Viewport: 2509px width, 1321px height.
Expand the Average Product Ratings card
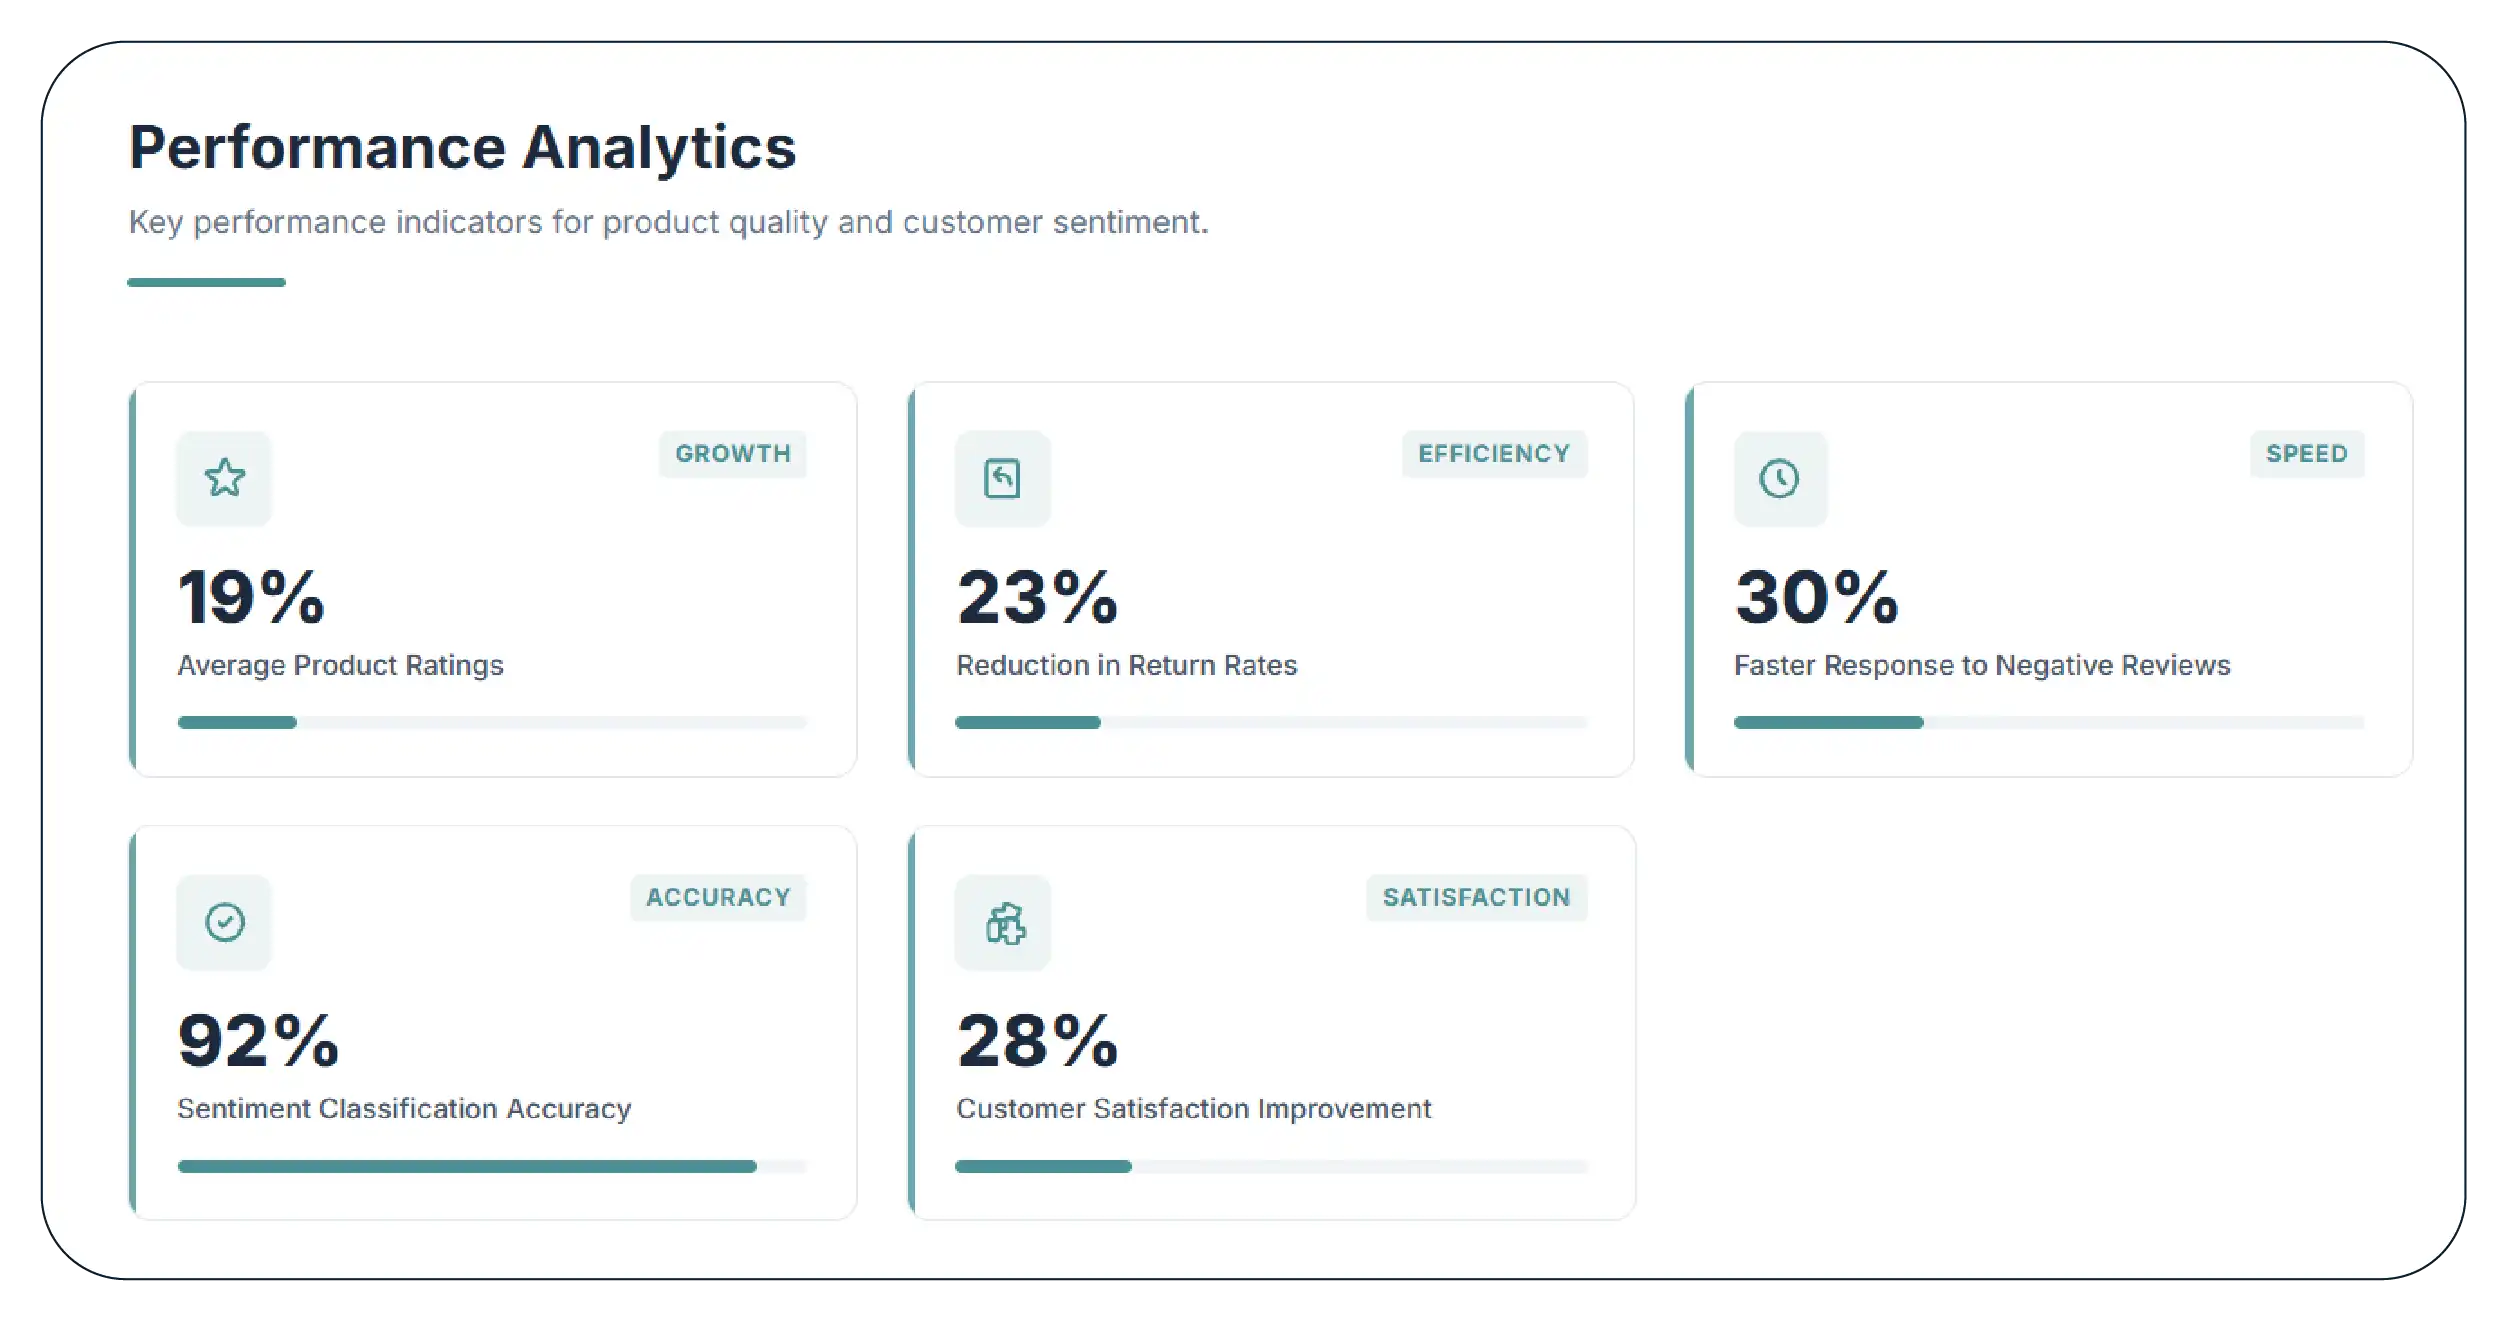coord(493,578)
